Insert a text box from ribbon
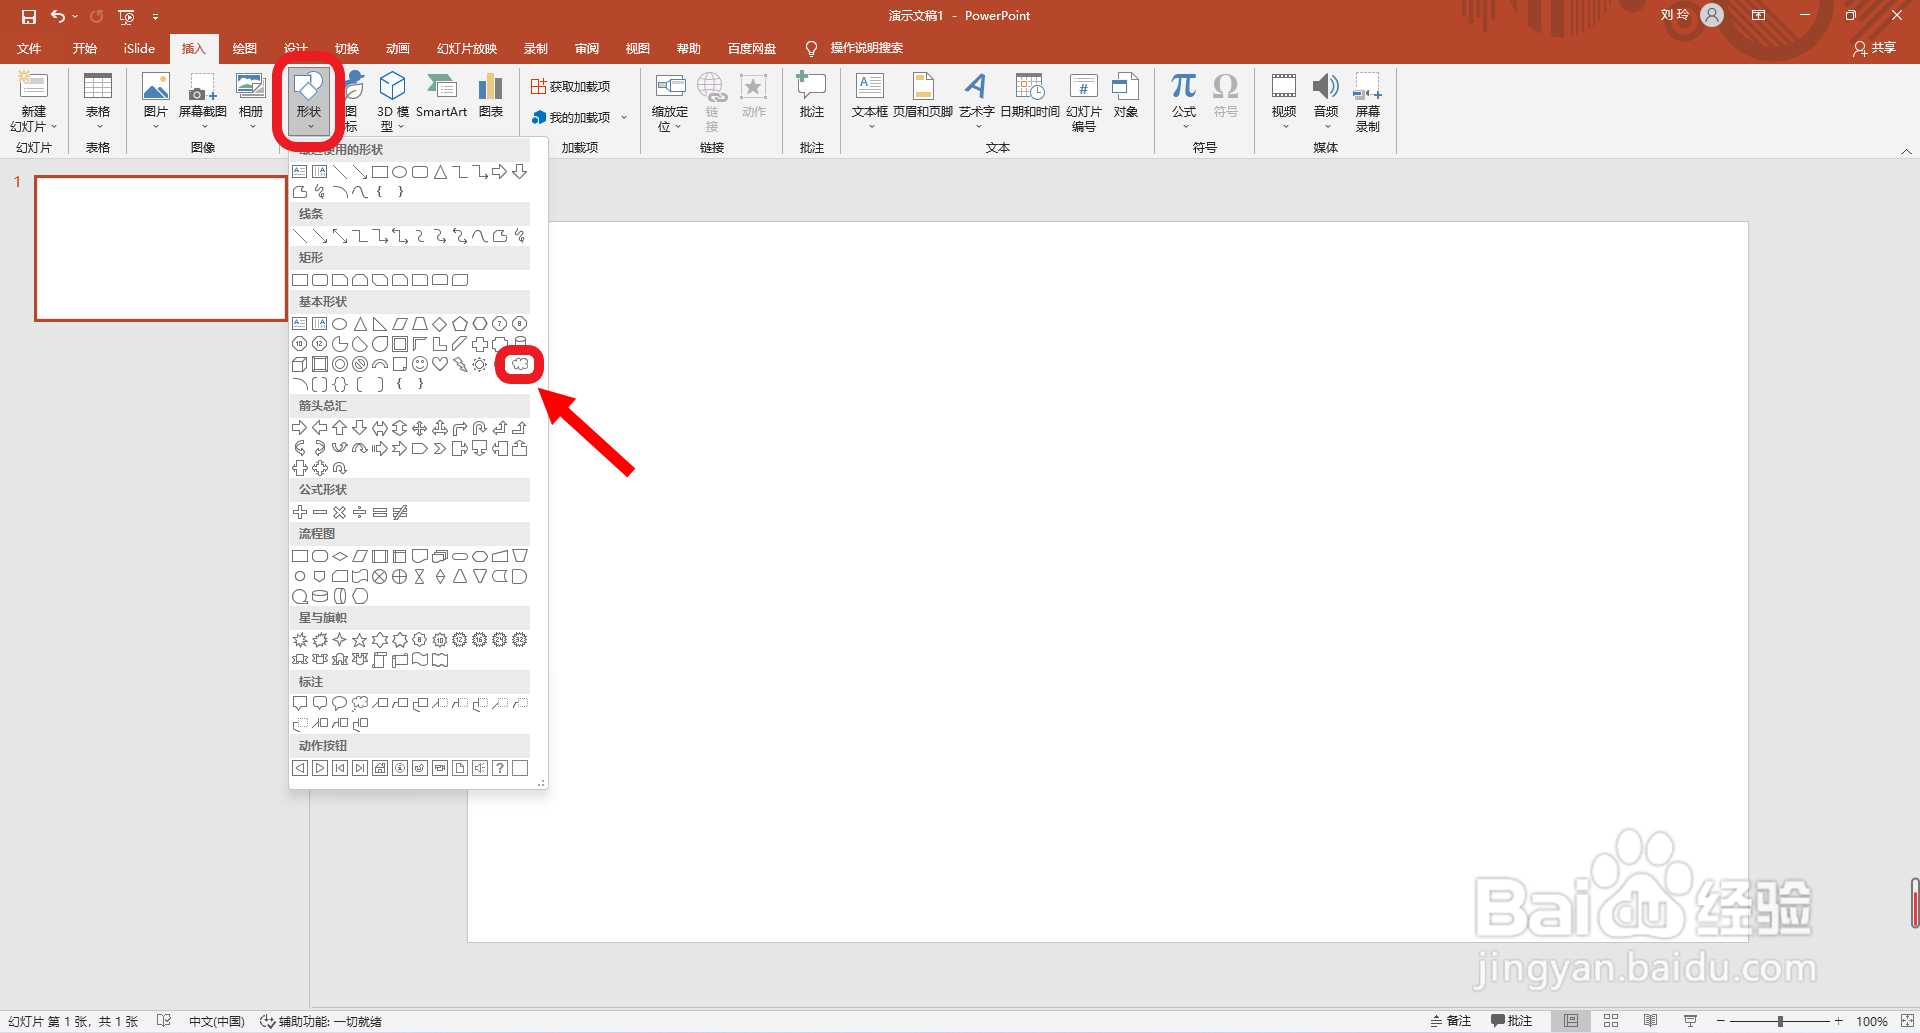The image size is (1920, 1033). [870, 98]
